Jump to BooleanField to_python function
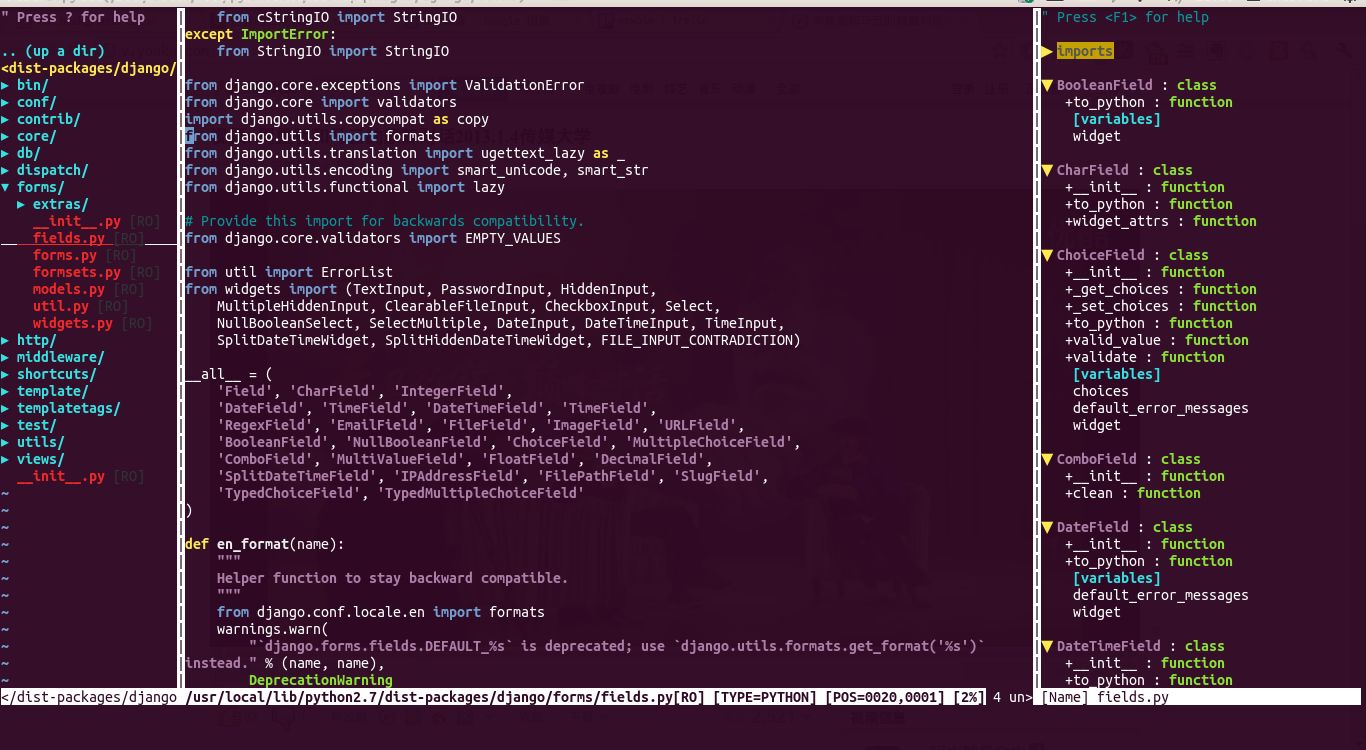The width and height of the screenshot is (1366, 750). [x=1149, y=103]
